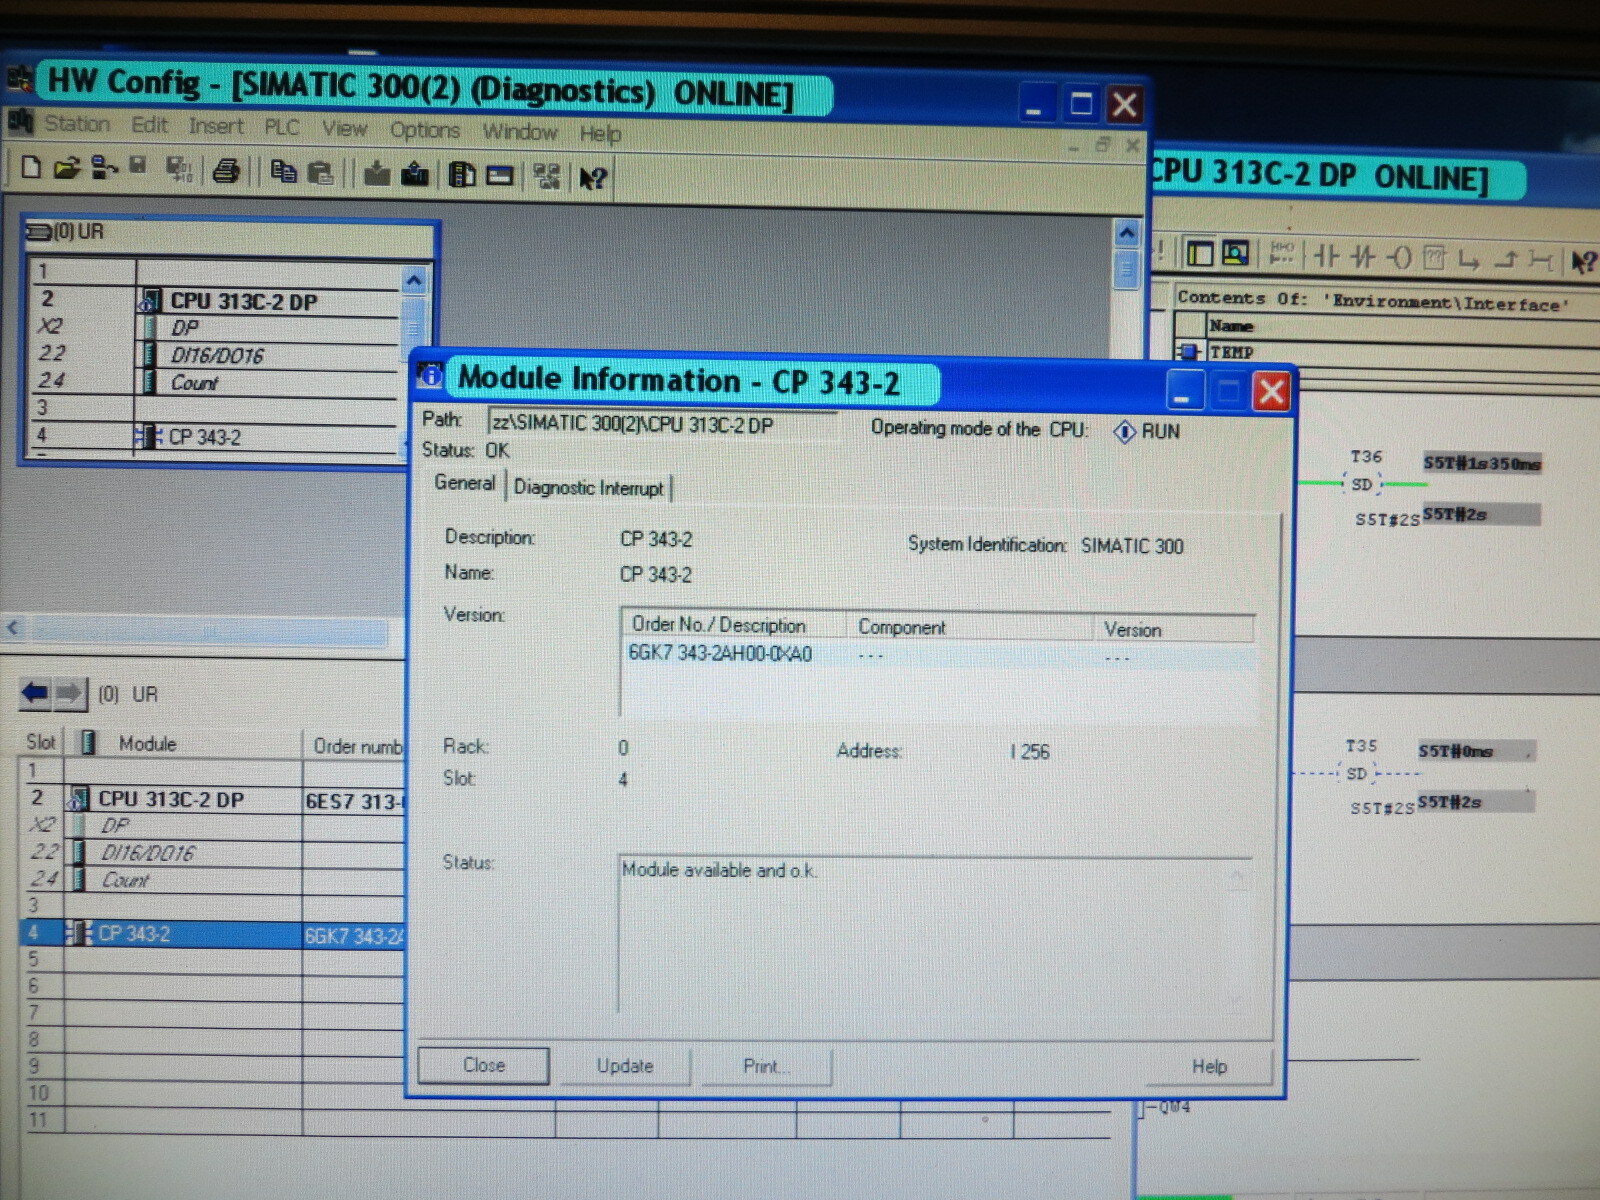Select the highlighted CP 343-2 row in the slot table
This screenshot has width=1600, height=1200.
212,934
